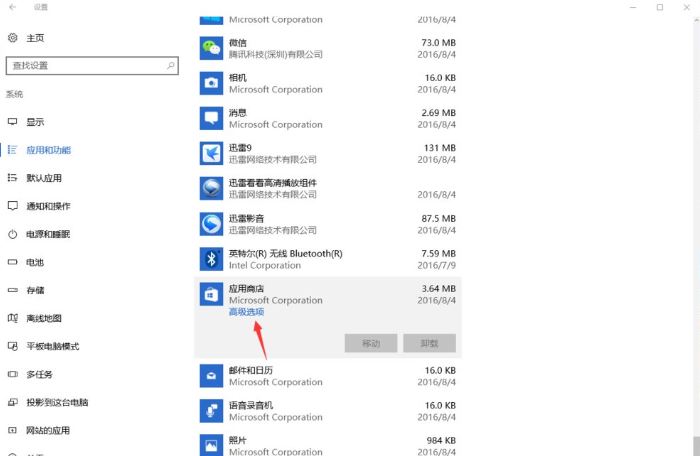Click the Xunlei 9 (迅雷9) app icon
Screen dimensions: 700x456
pyautogui.click(x=211, y=153)
